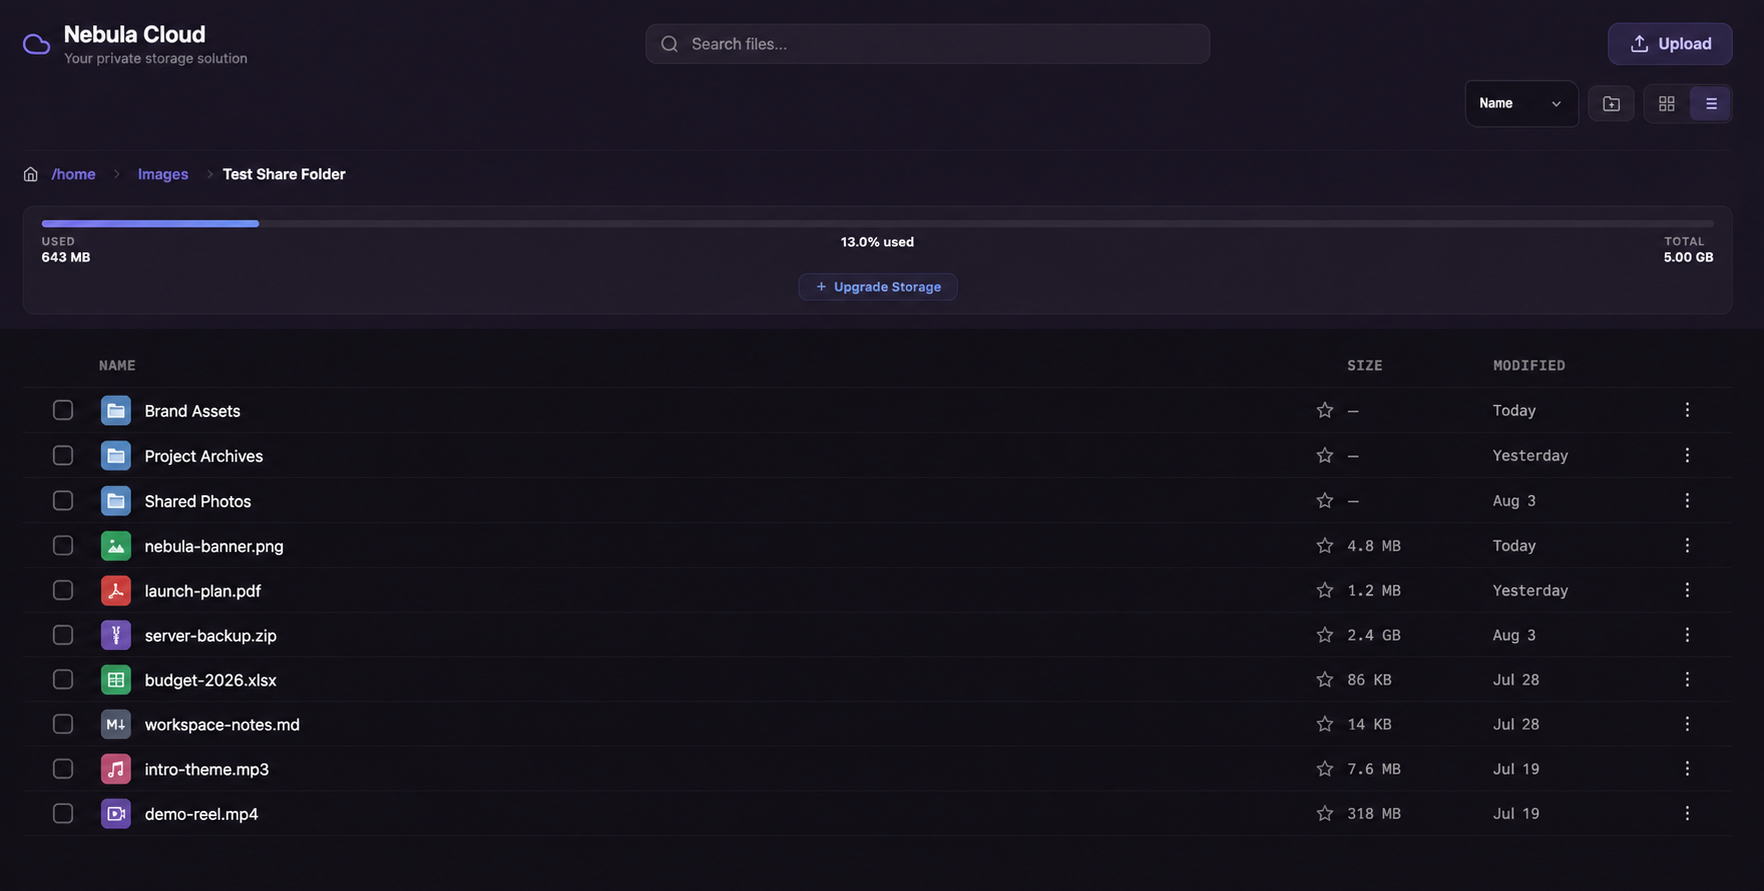1764x891 pixels.
Task: Click the Upload button
Action: pyautogui.click(x=1670, y=44)
